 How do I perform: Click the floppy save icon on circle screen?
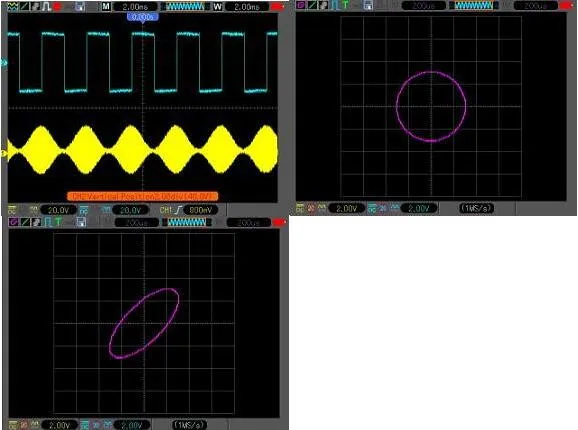(x=368, y=6)
